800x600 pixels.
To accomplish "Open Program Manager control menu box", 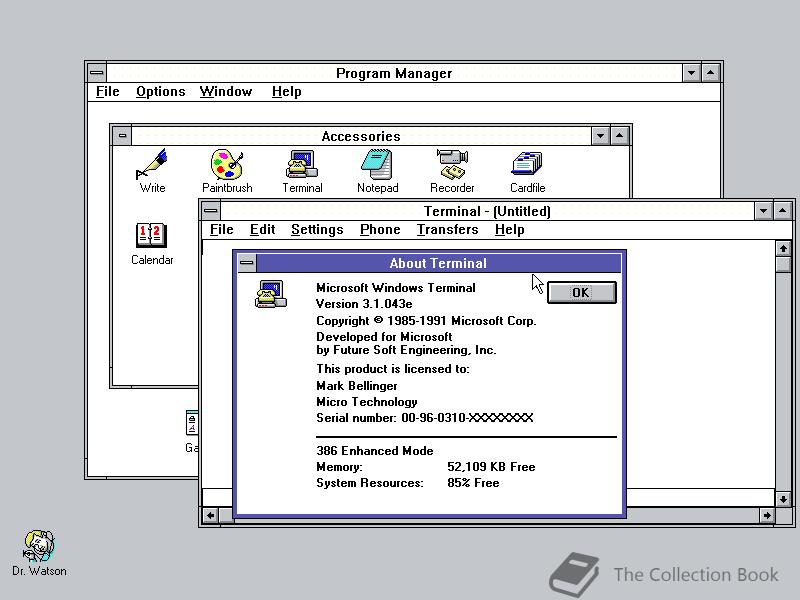I will coord(97,73).
